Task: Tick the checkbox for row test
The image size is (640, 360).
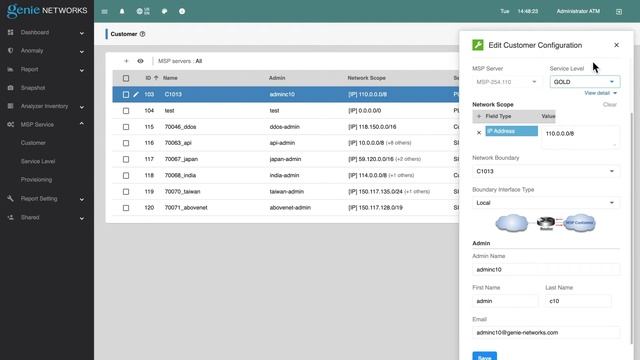Action: [126, 111]
